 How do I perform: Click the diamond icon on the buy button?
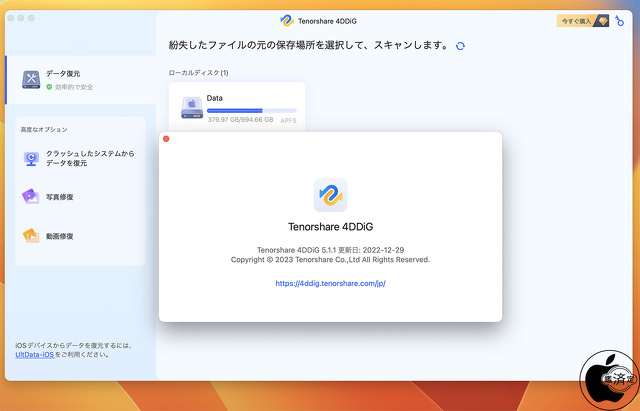click(602, 21)
